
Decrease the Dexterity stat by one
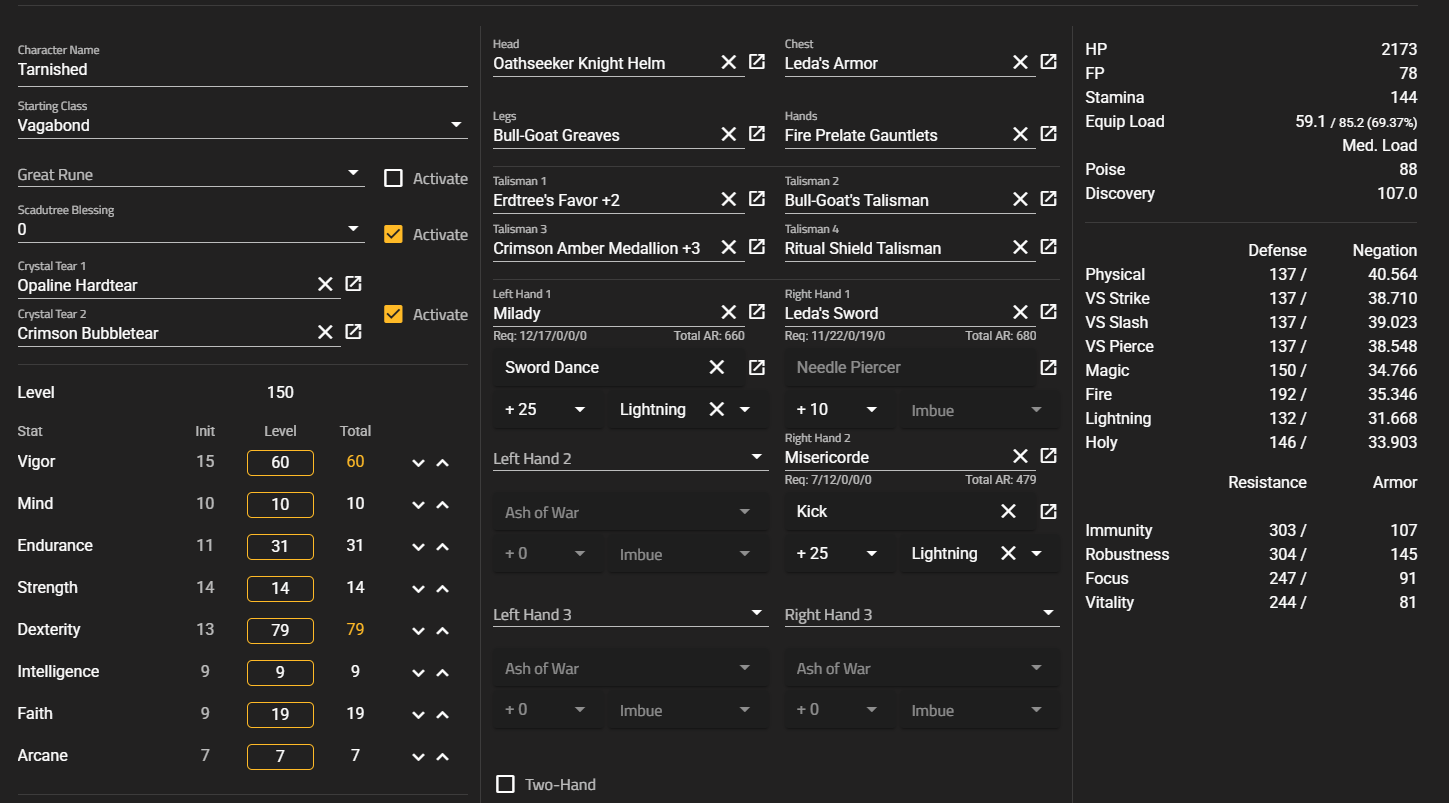(x=419, y=630)
